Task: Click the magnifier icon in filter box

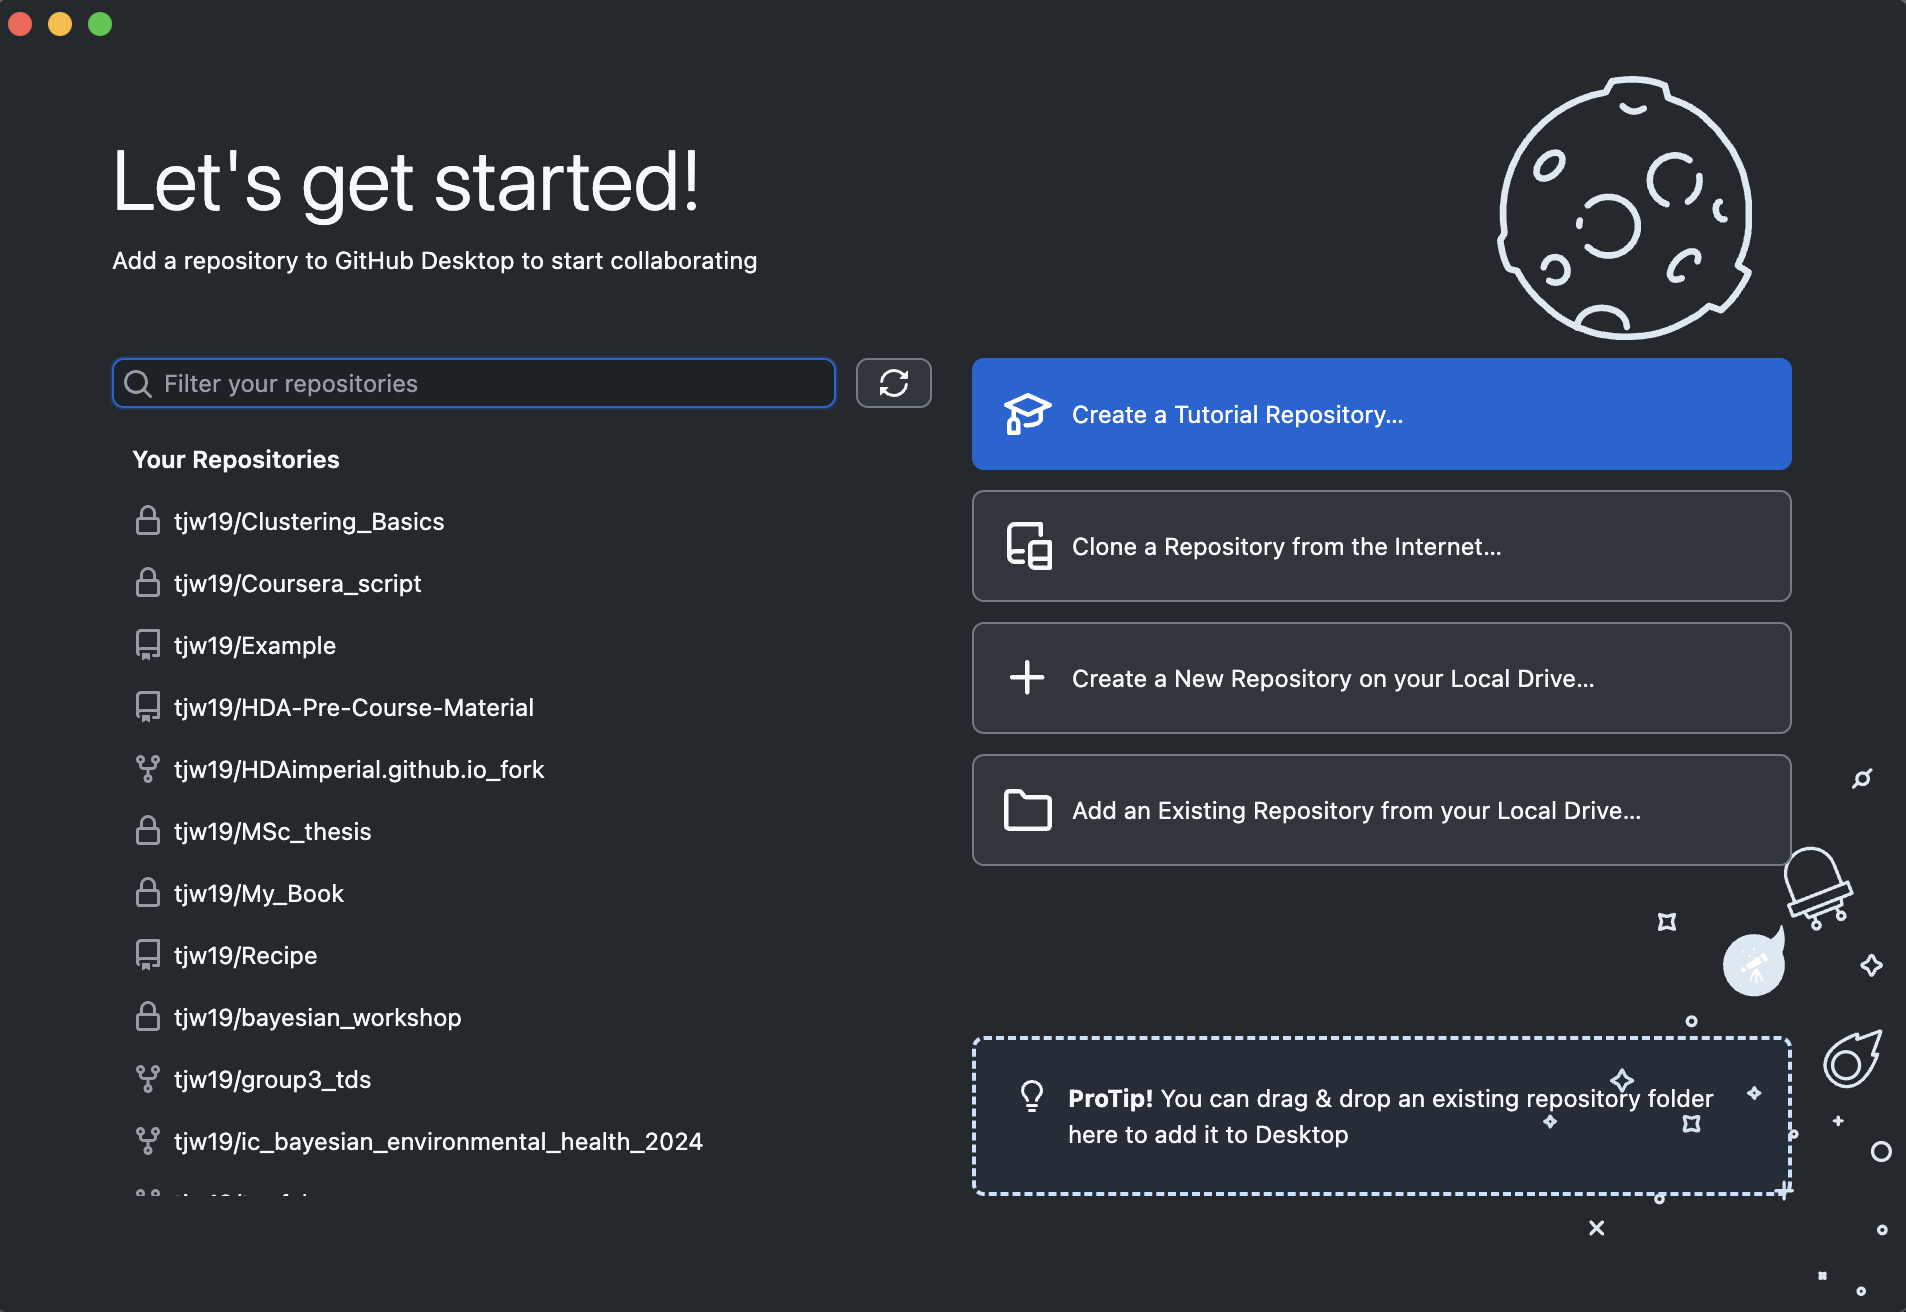Action: [138, 384]
